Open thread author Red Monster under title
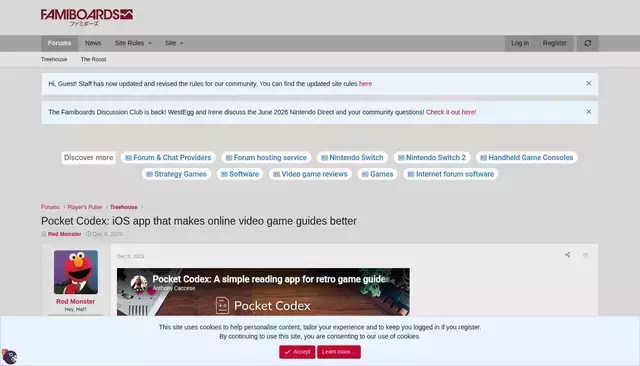The image size is (640, 366). pyautogui.click(x=64, y=234)
